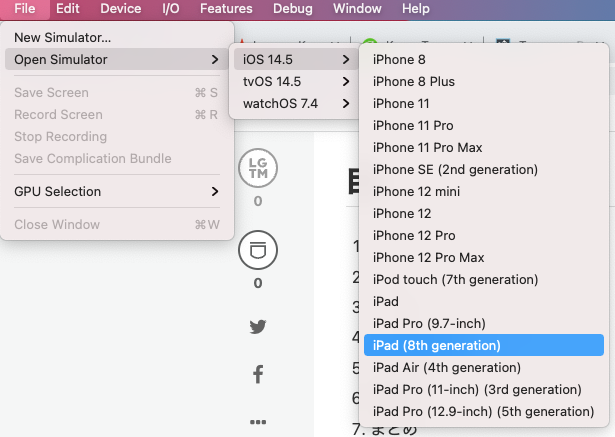
Task: Select iPhone 12 mini simulator
Action: (x=484, y=191)
